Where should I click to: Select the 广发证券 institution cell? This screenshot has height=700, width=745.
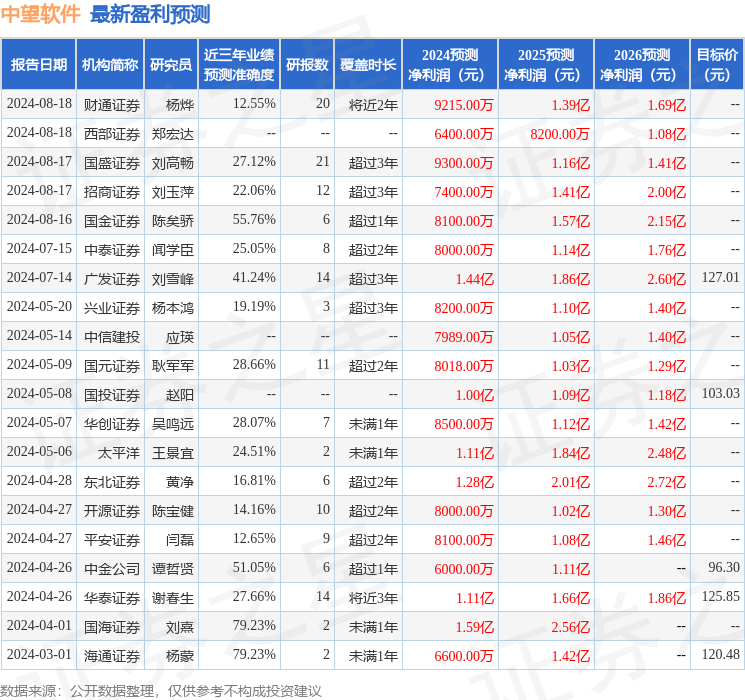112,279
